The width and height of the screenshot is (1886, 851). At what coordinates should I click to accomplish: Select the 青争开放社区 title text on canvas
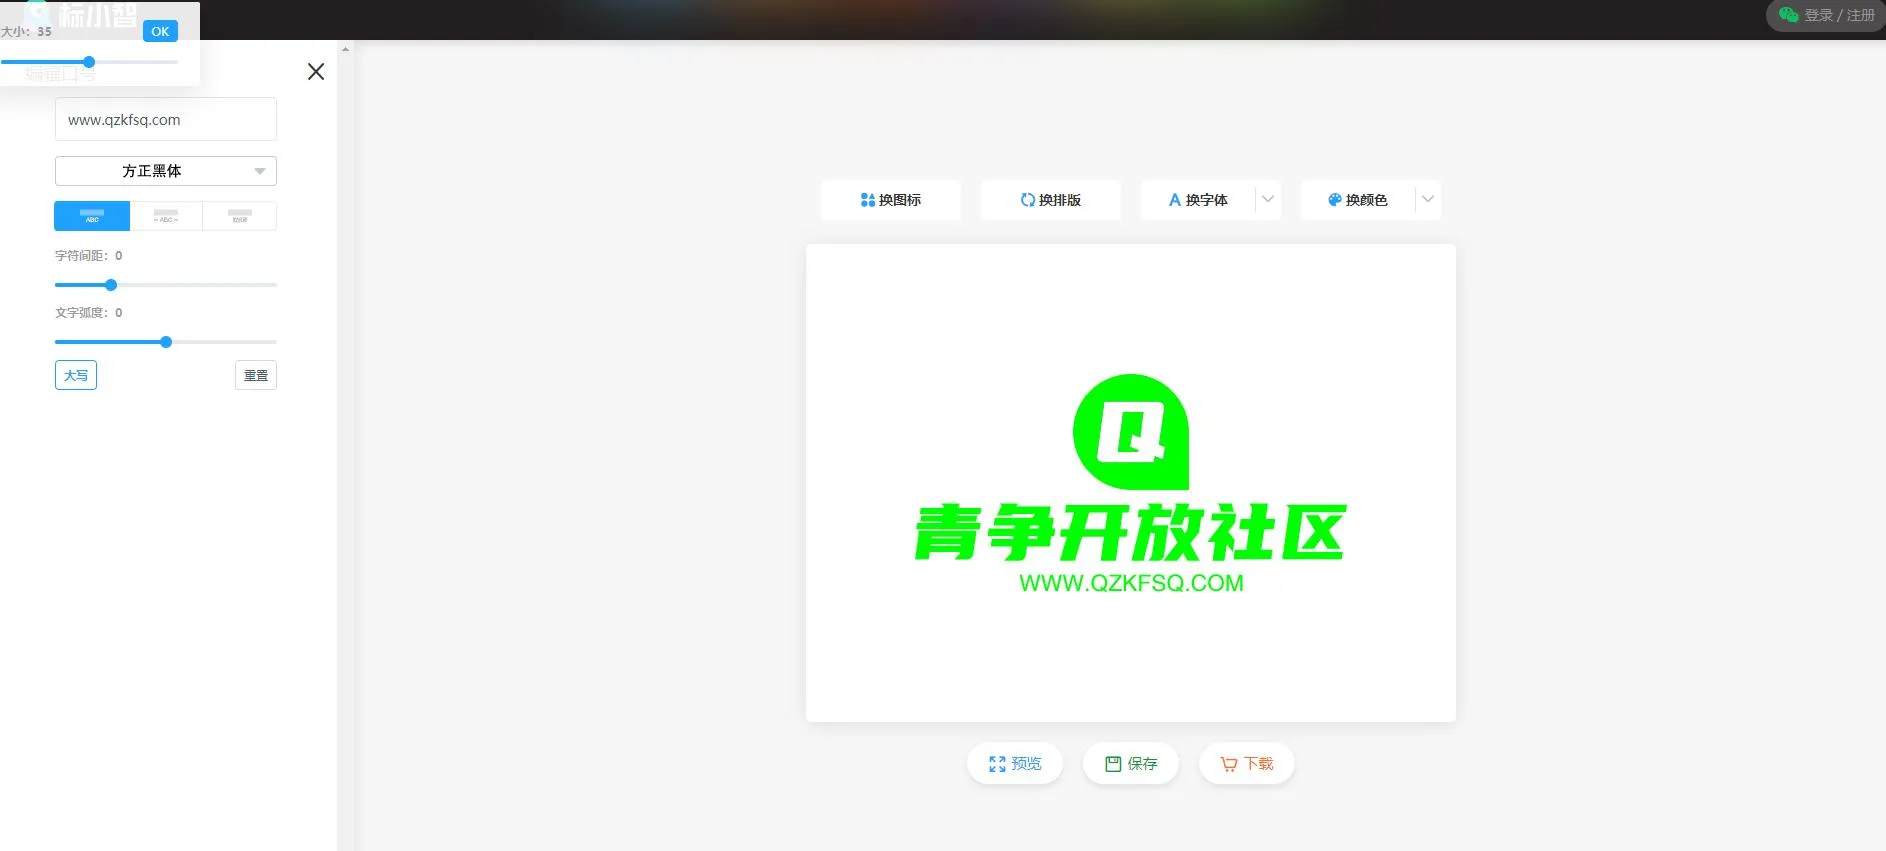click(1131, 533)
